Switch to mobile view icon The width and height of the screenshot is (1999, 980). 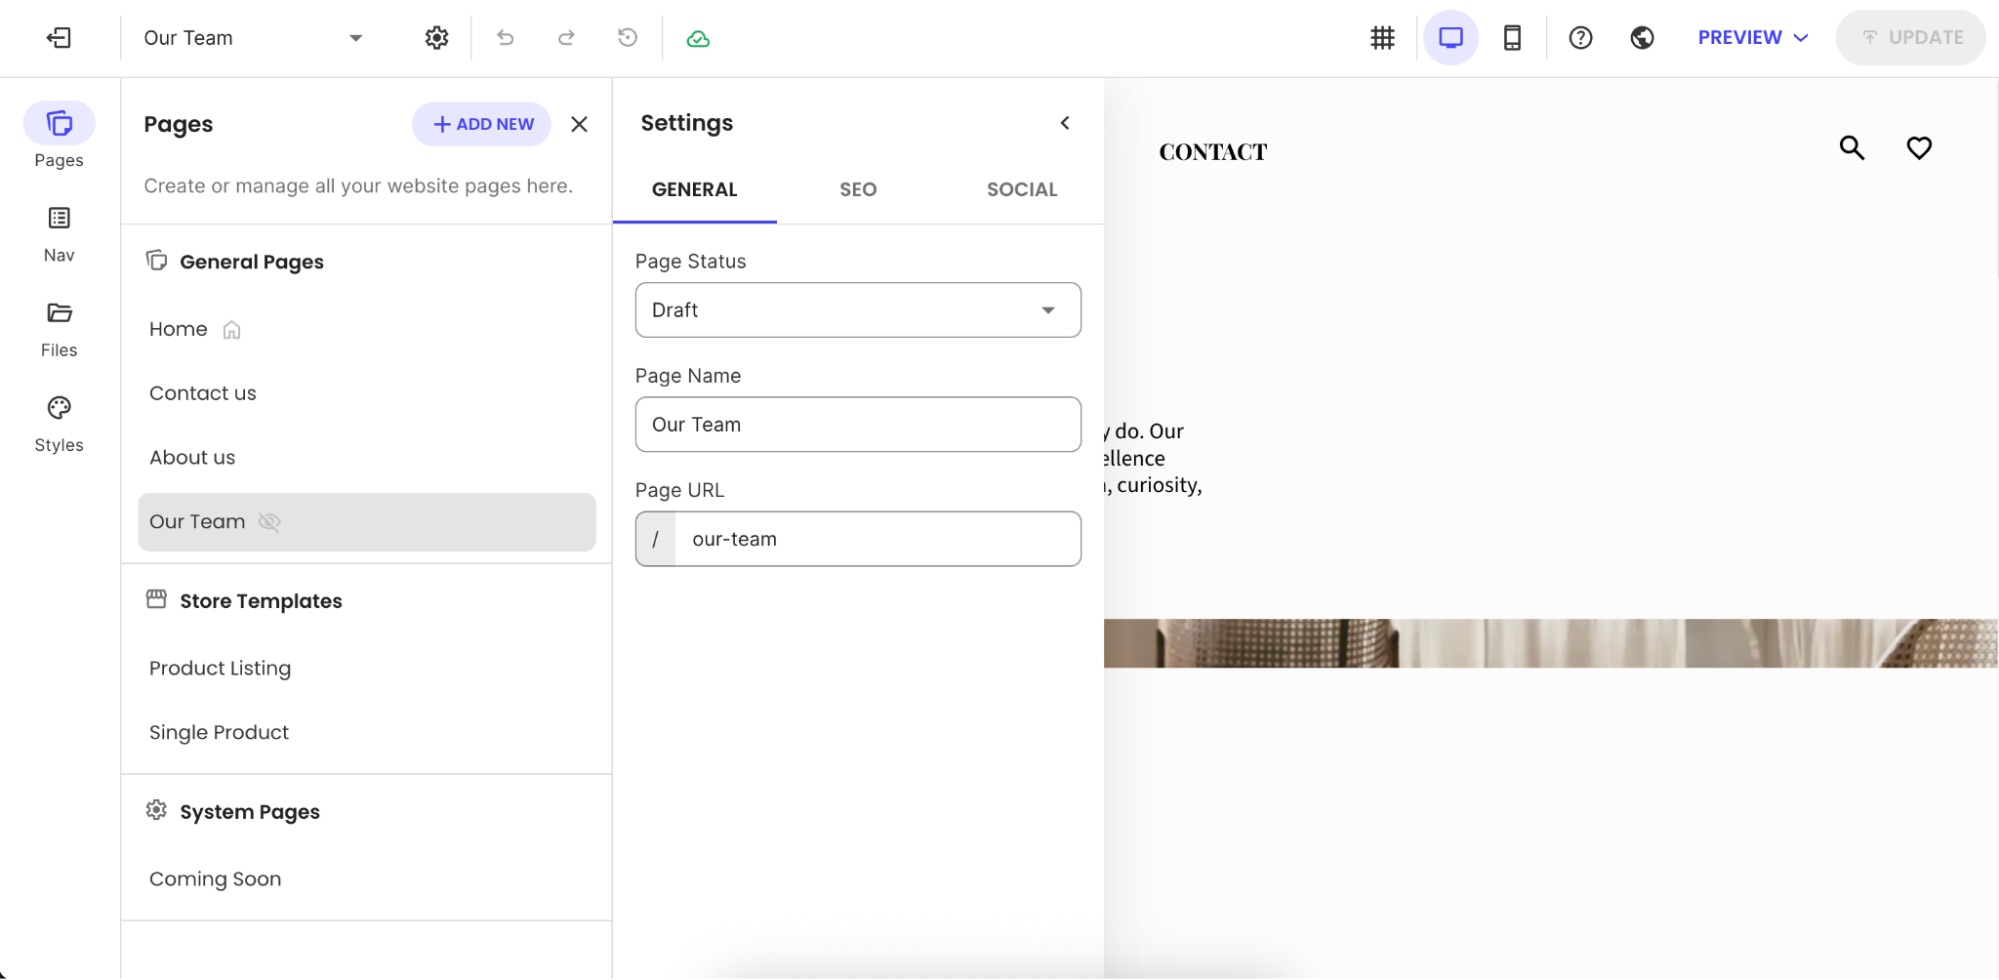point(1512,38)
